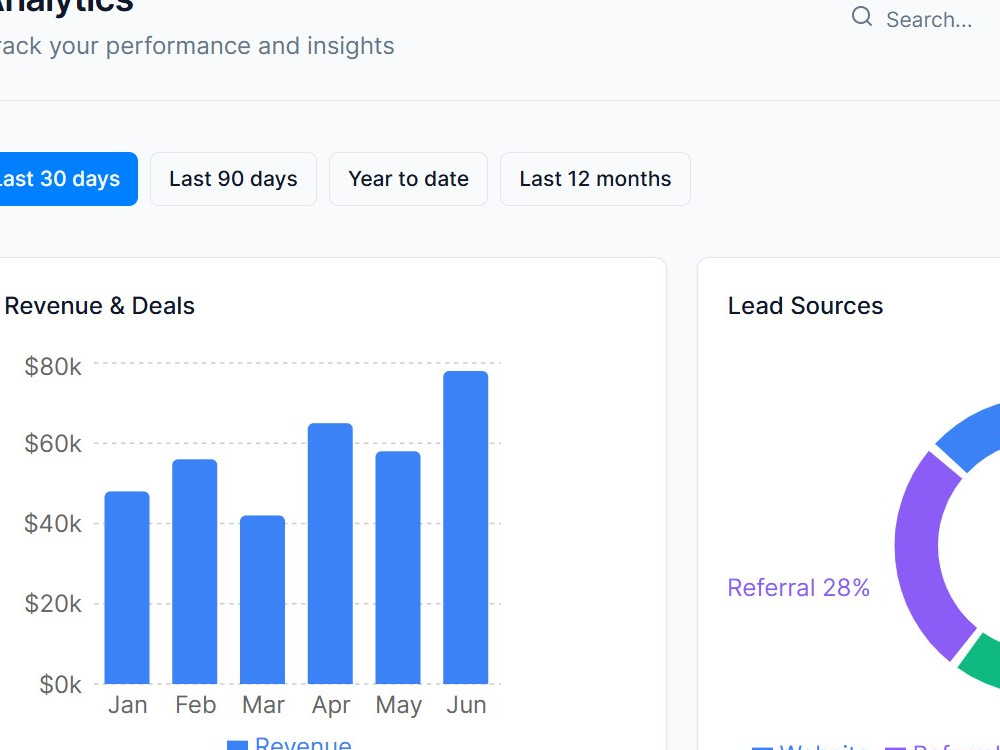
Task: Click the Referral 28% label
Action: coord(798,587)
